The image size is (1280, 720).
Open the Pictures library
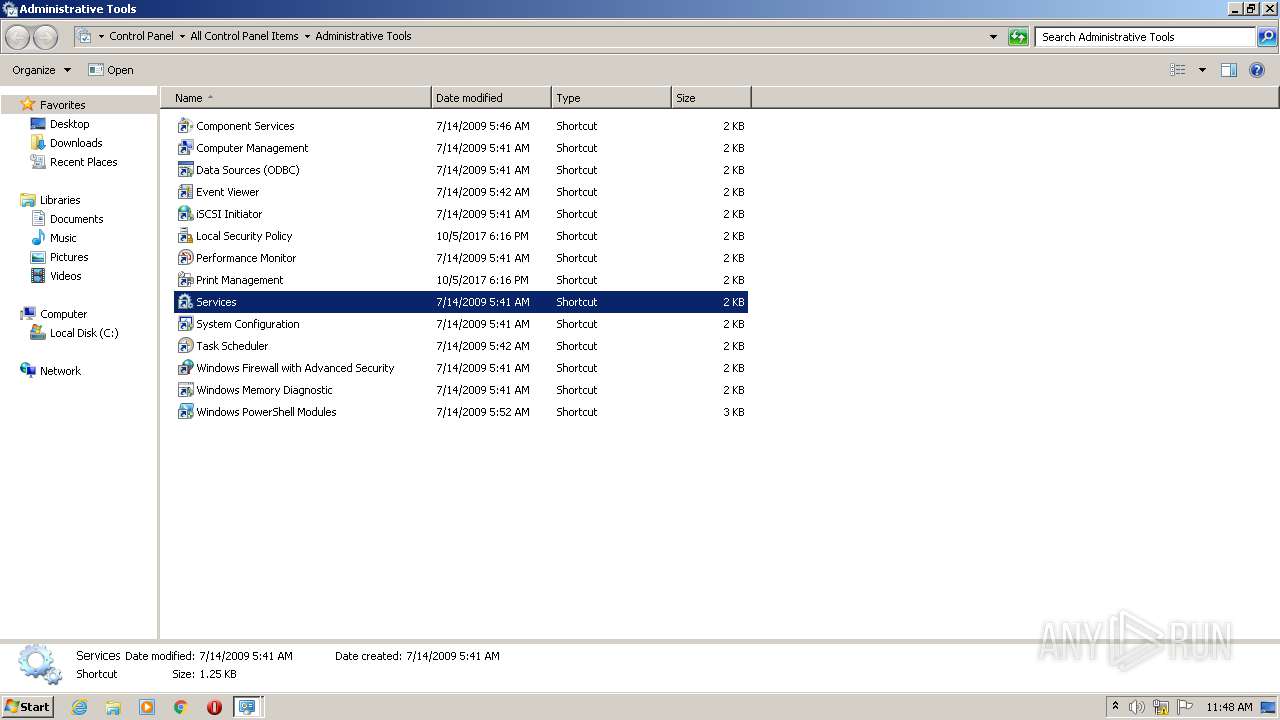69,257
